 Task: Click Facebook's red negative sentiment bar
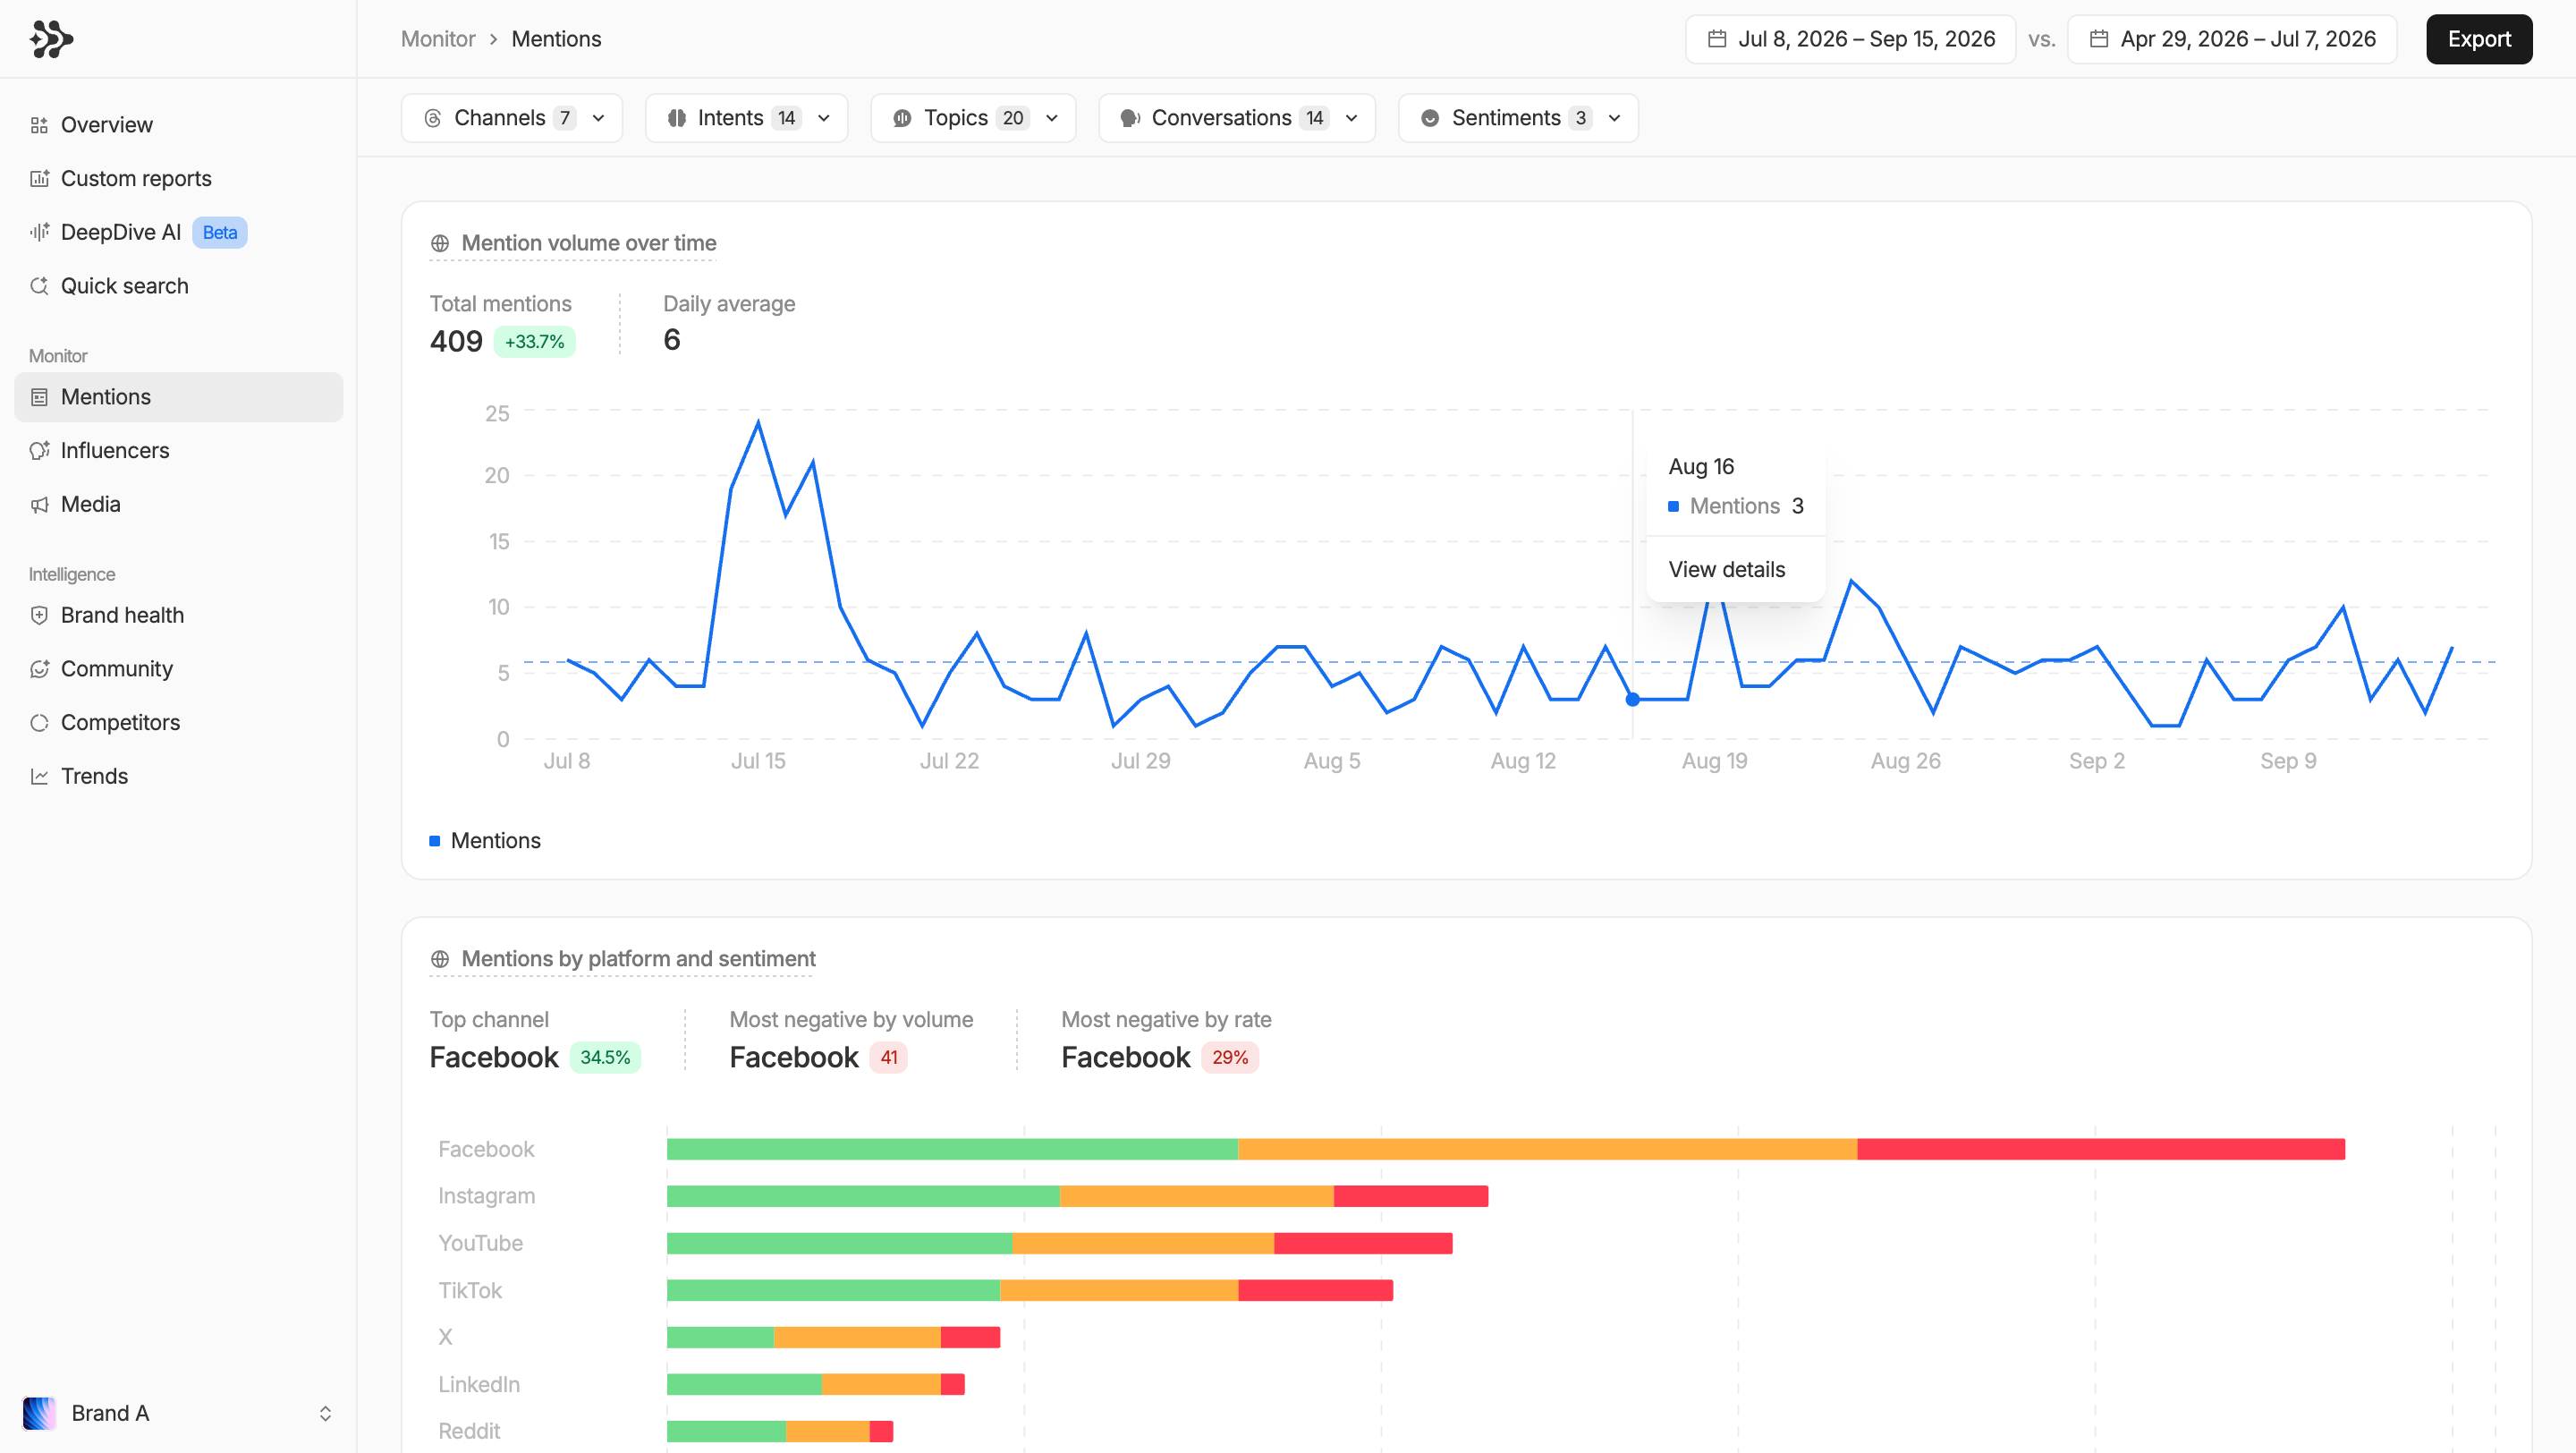pos(2101,1149)
